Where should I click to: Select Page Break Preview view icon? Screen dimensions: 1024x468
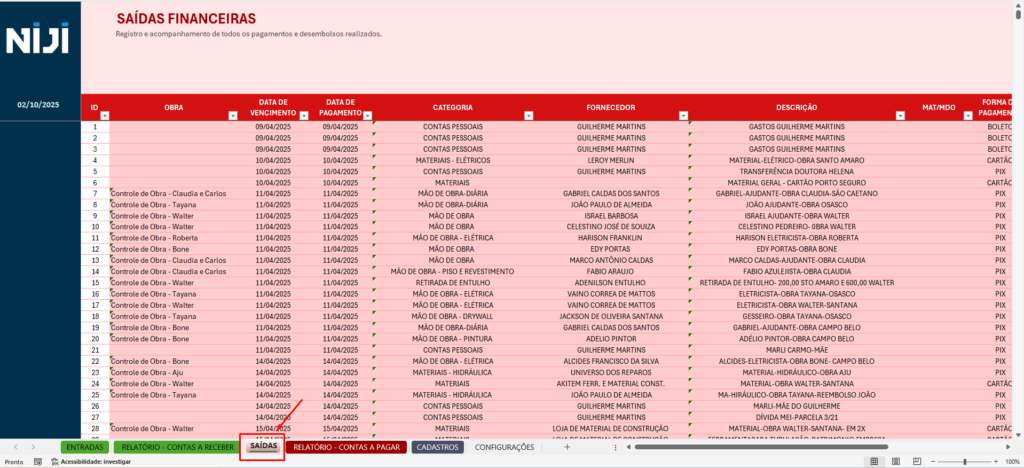tap(918, 462)
